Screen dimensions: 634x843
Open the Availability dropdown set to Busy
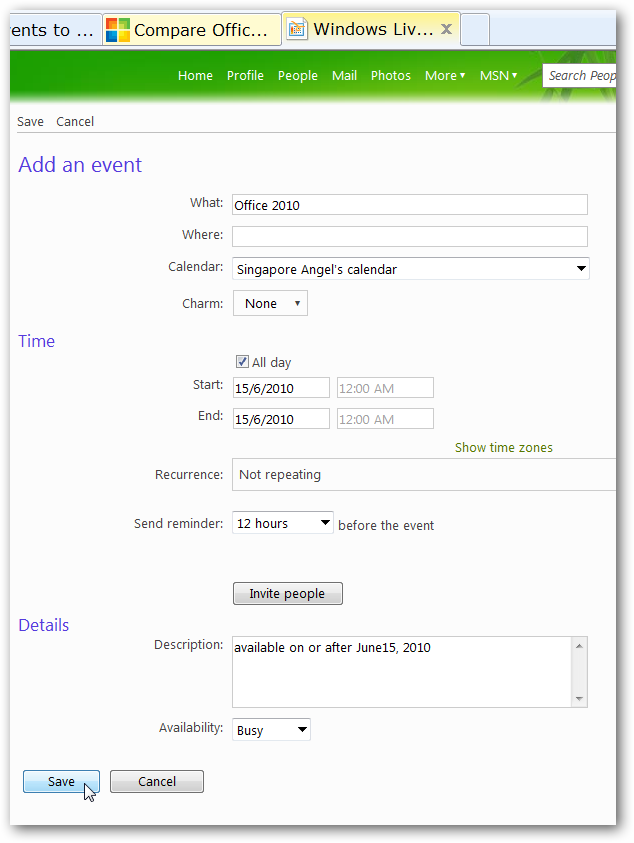click(x=272, y=730)
